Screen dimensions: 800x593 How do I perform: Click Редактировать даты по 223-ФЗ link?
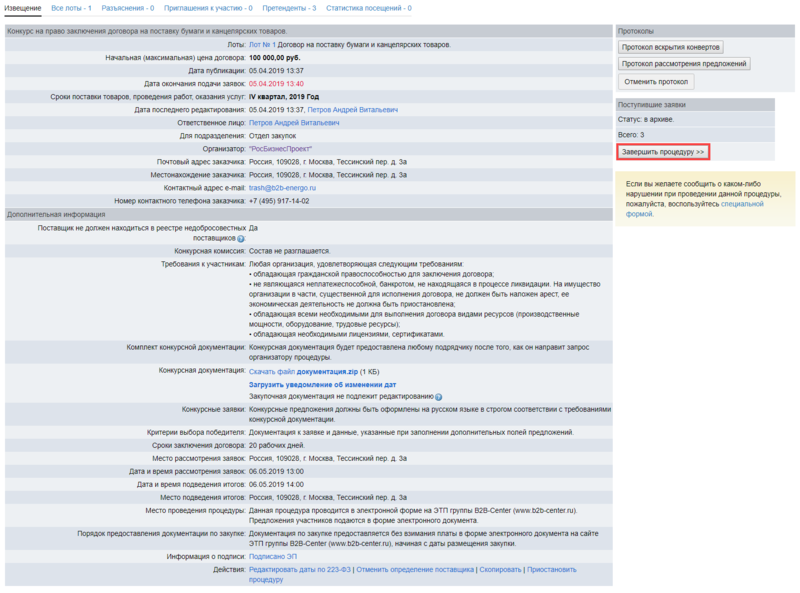point(300,569)
